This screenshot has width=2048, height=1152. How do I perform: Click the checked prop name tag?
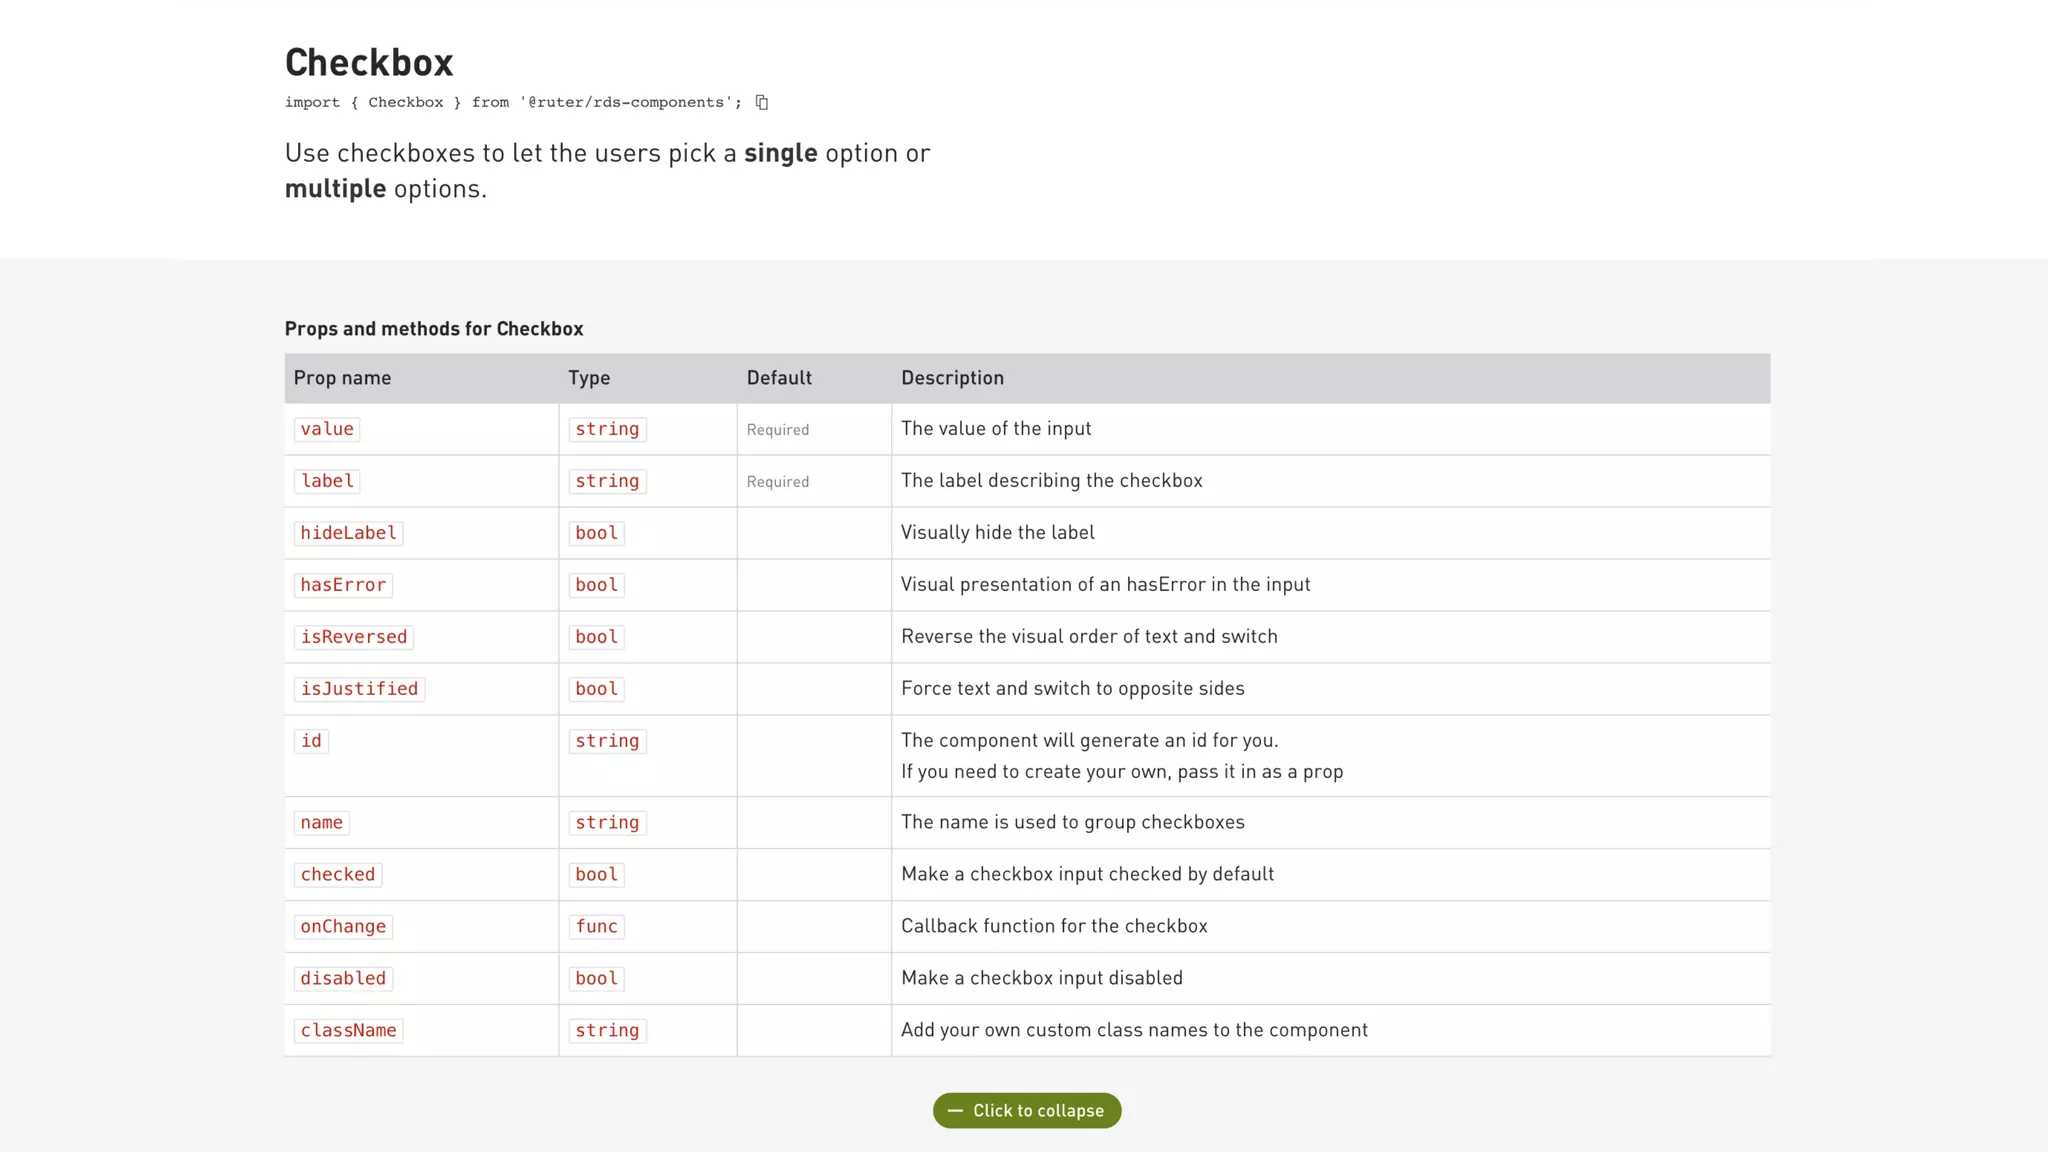(x=338, y=874)
